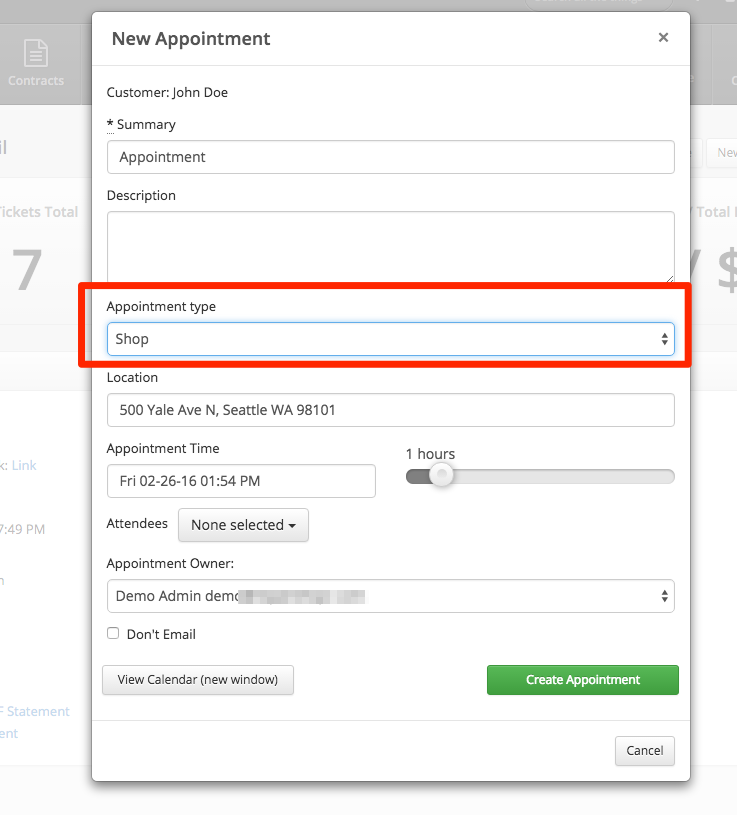Click the Create Appointment button
The height and width of the screenshot is (815, 737).
tap(582, 680)
